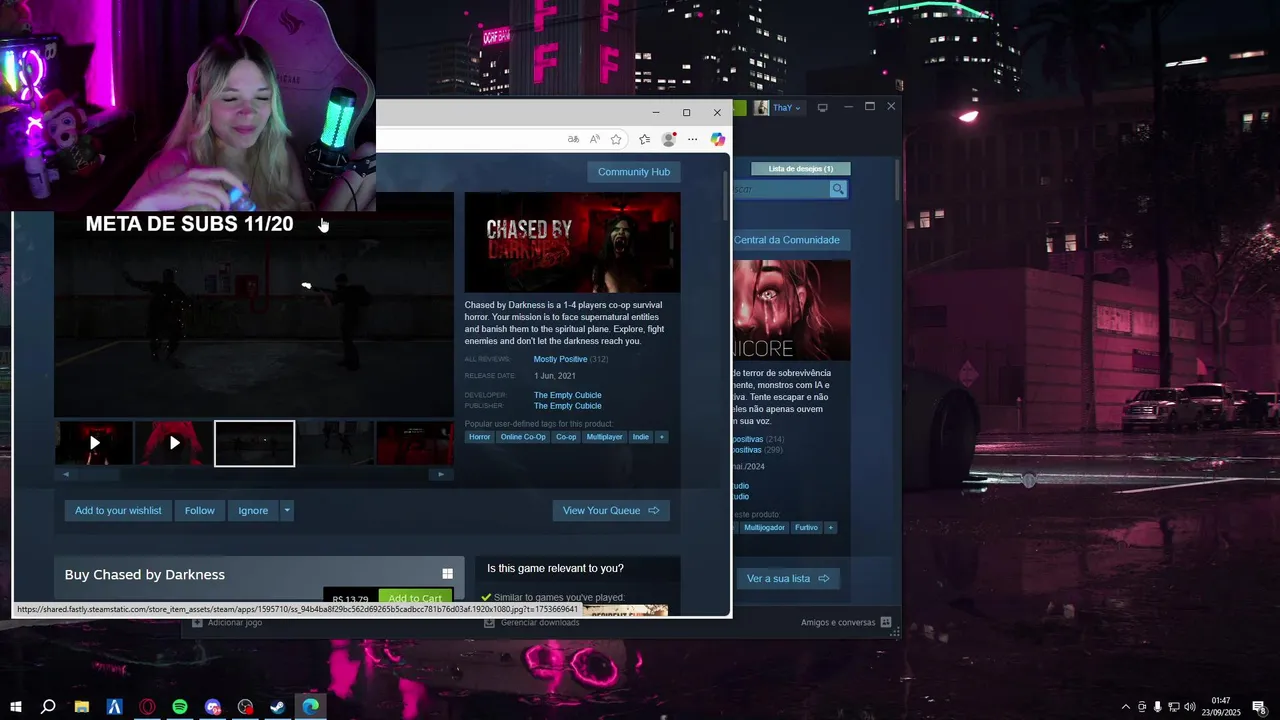Screen dimensions: 1280x720
Task: Expand the Ignore options dropdown arrow
Action: coord(287,510)
